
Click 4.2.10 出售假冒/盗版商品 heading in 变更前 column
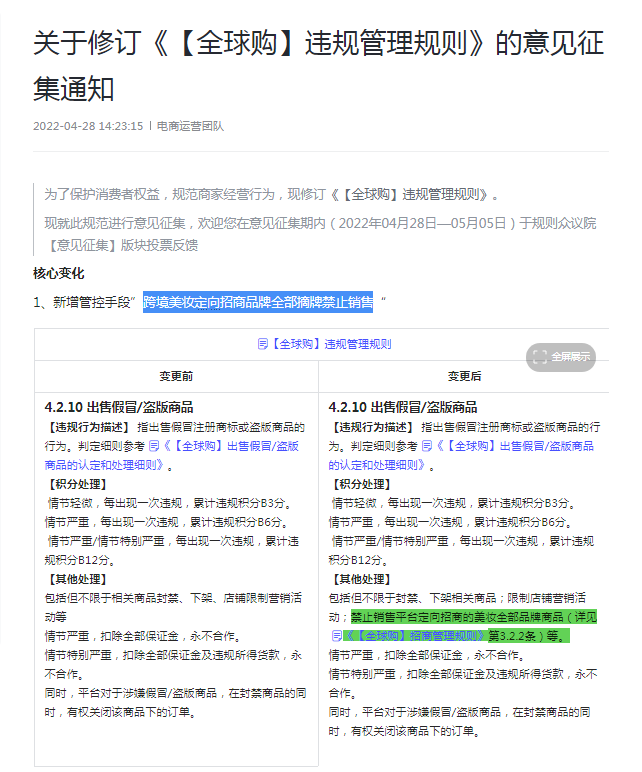coord(119,407)
